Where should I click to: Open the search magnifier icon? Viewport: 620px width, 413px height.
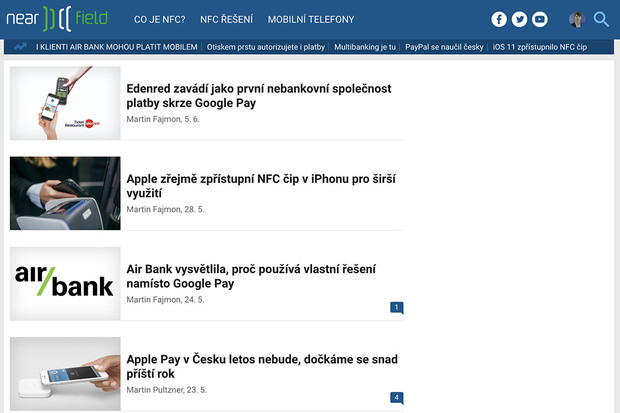601,19
